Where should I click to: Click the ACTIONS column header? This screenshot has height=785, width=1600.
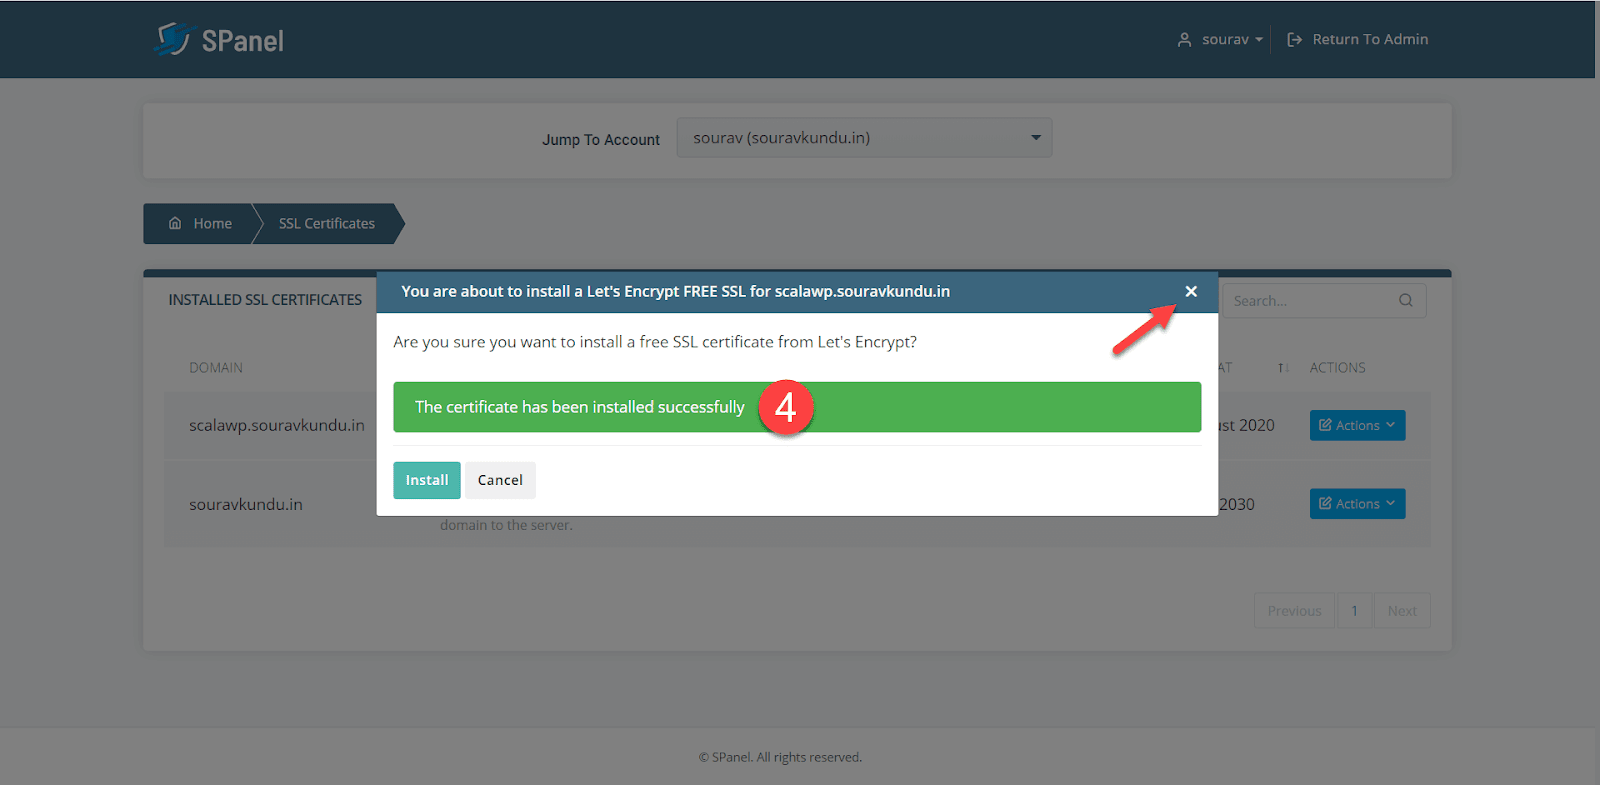pyautogui.click(x=1337, y=368)
